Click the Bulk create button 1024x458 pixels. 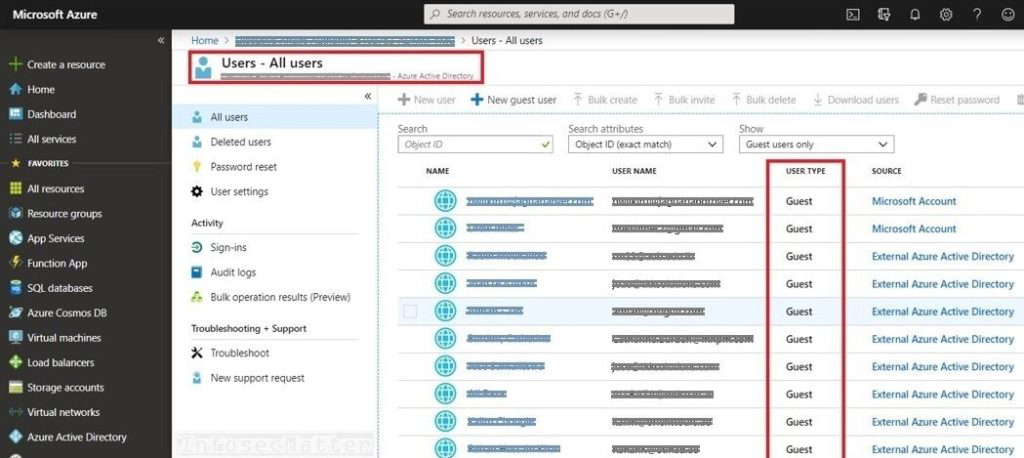click(x=605, y=100)
